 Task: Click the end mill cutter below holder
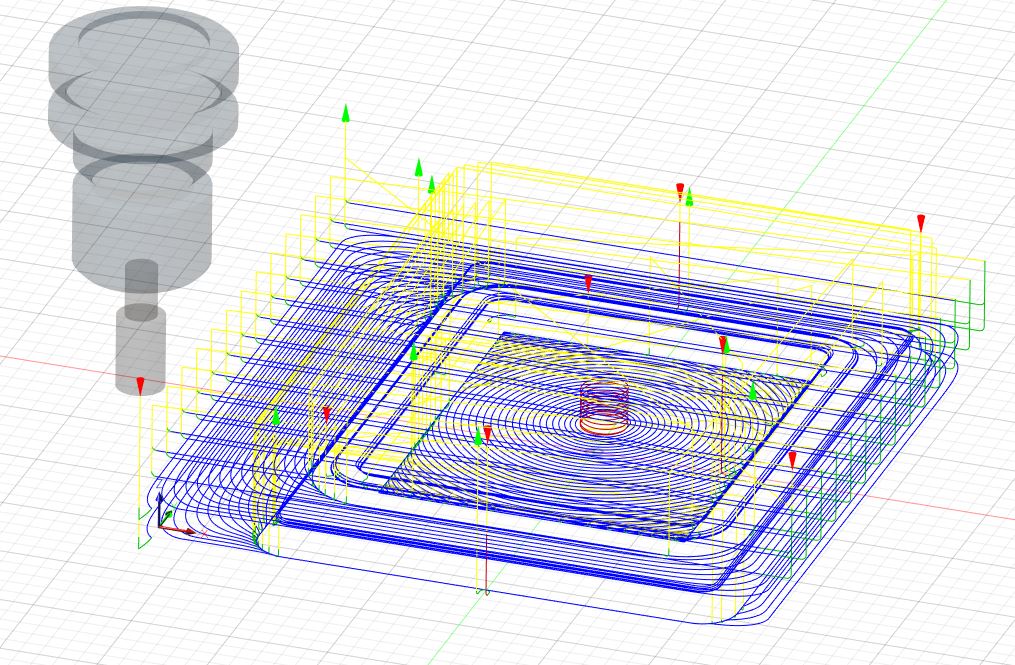(x=140, y=327)
